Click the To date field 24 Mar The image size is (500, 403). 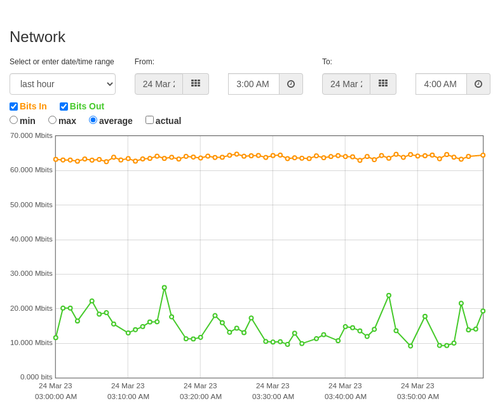[x=346, y=84]
